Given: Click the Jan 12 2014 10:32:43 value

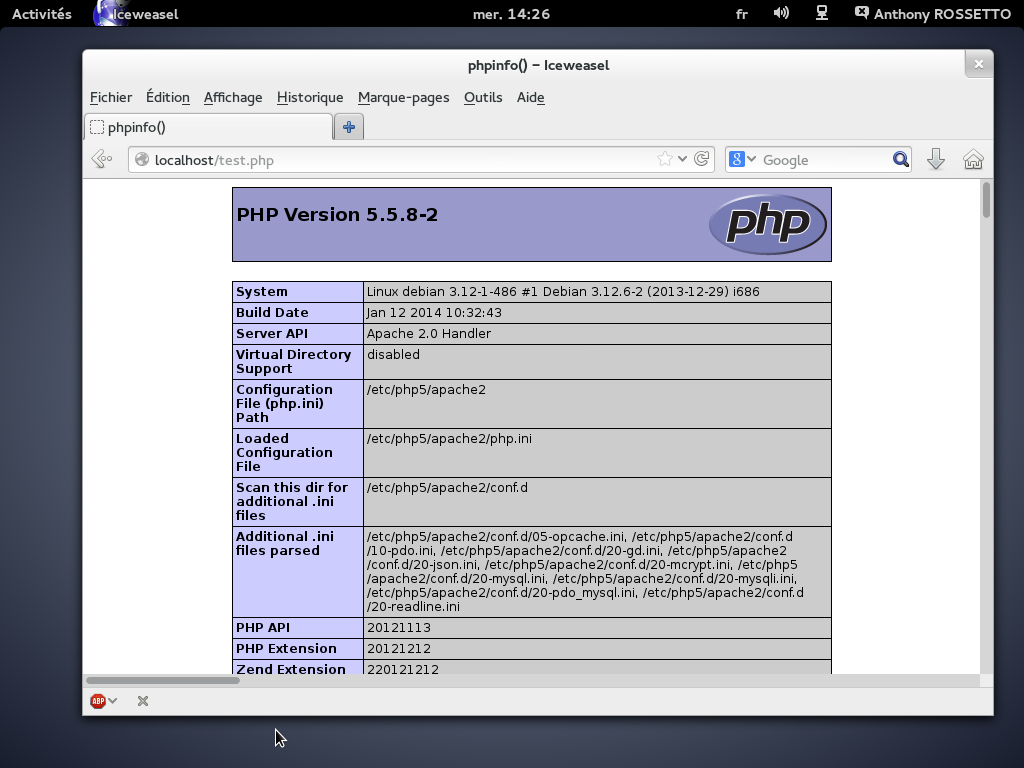Looking at the screenshot, I should 434,312.
